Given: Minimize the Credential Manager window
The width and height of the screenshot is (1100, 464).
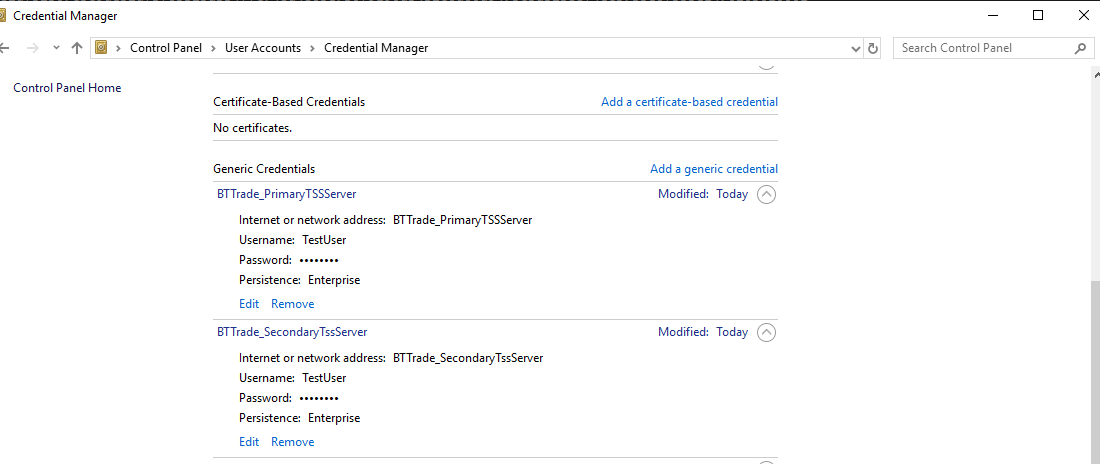Looking at the screenshot, I should (x=993, y=15).
